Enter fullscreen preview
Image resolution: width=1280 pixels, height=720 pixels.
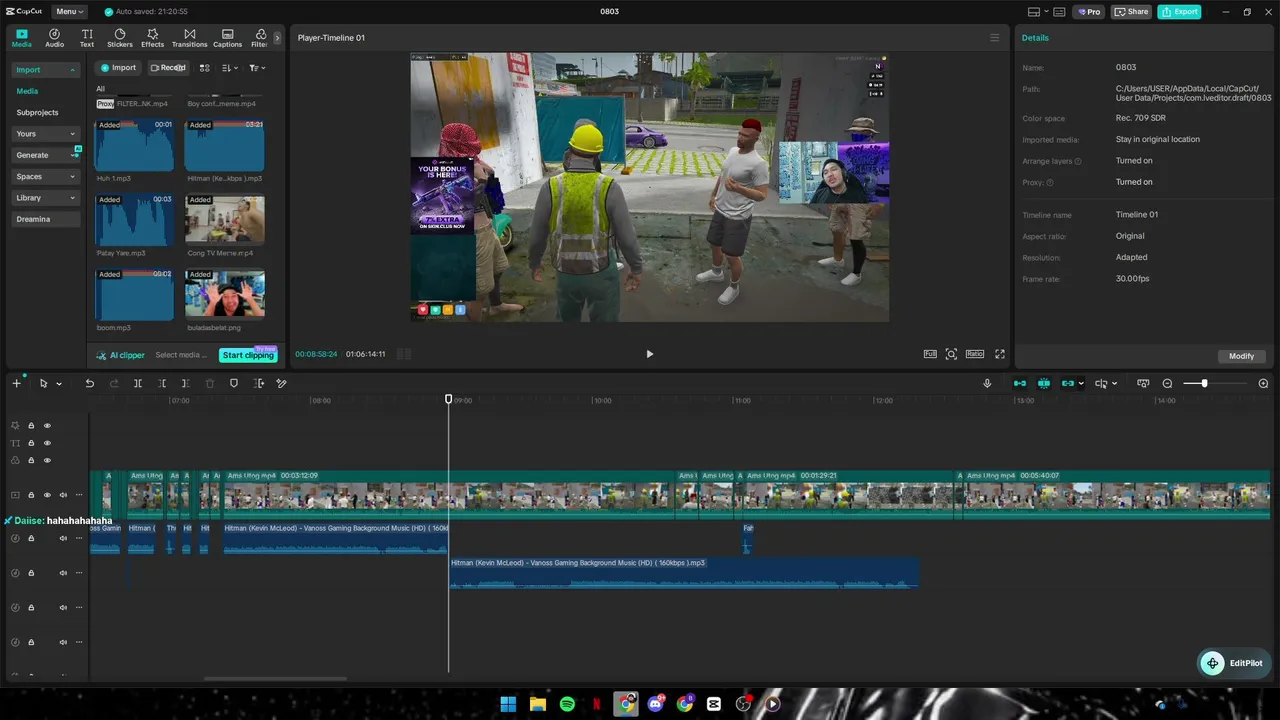tap(999, 354)
